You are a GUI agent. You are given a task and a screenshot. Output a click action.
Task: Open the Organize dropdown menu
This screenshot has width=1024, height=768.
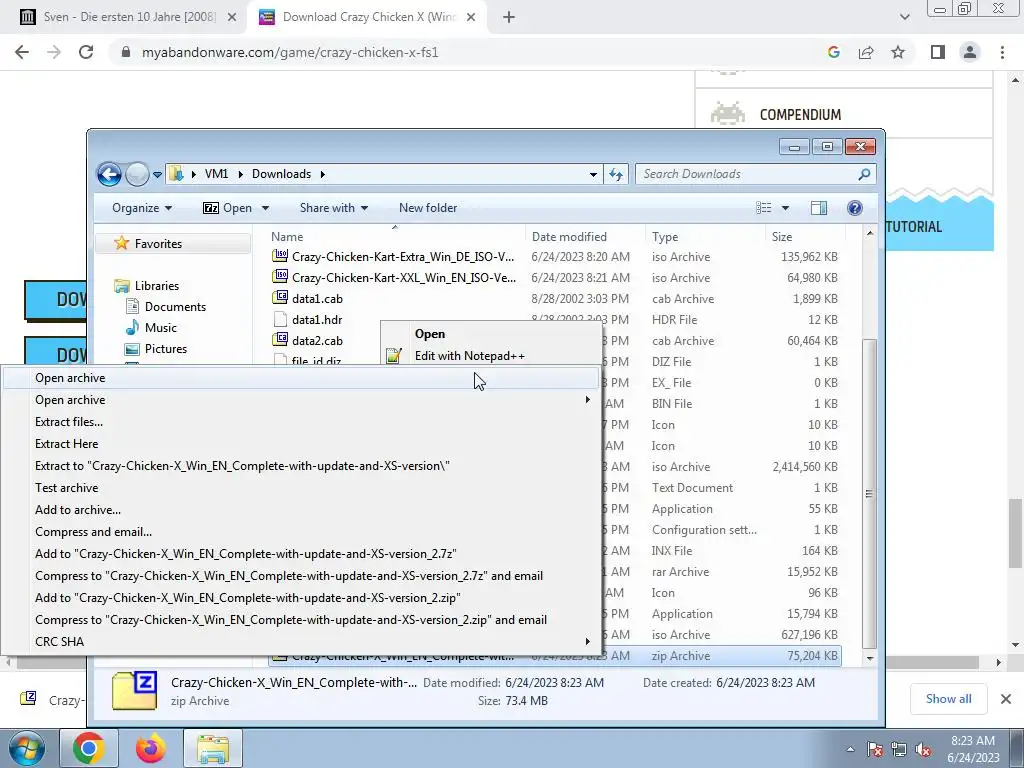[x=142, y=208]
